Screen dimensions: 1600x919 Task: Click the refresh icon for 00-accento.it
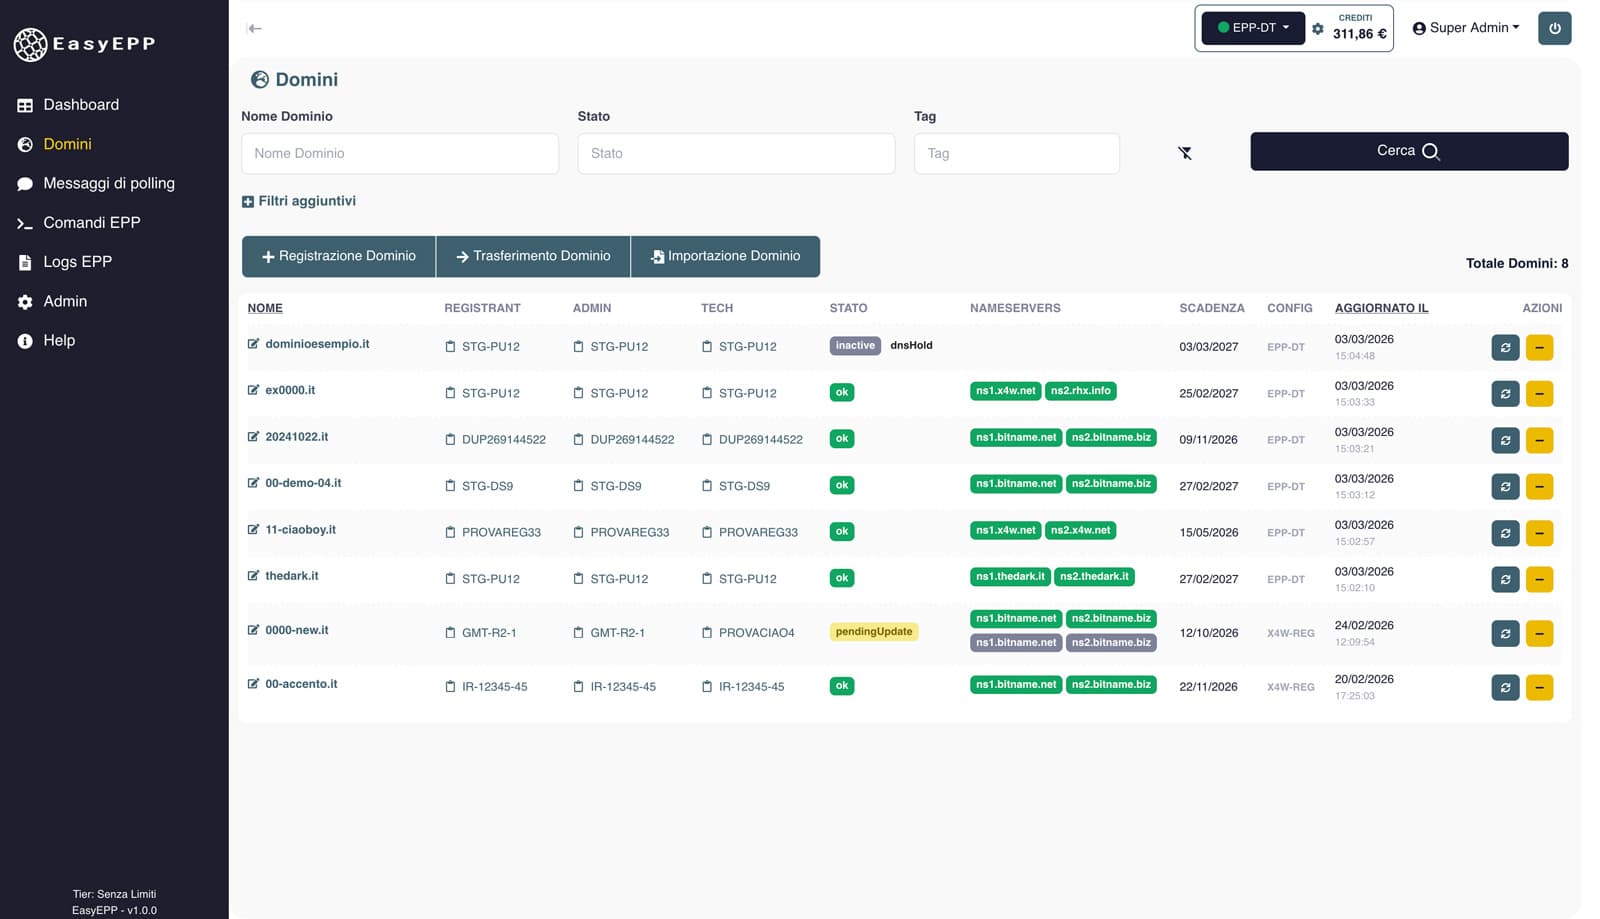1505,688
